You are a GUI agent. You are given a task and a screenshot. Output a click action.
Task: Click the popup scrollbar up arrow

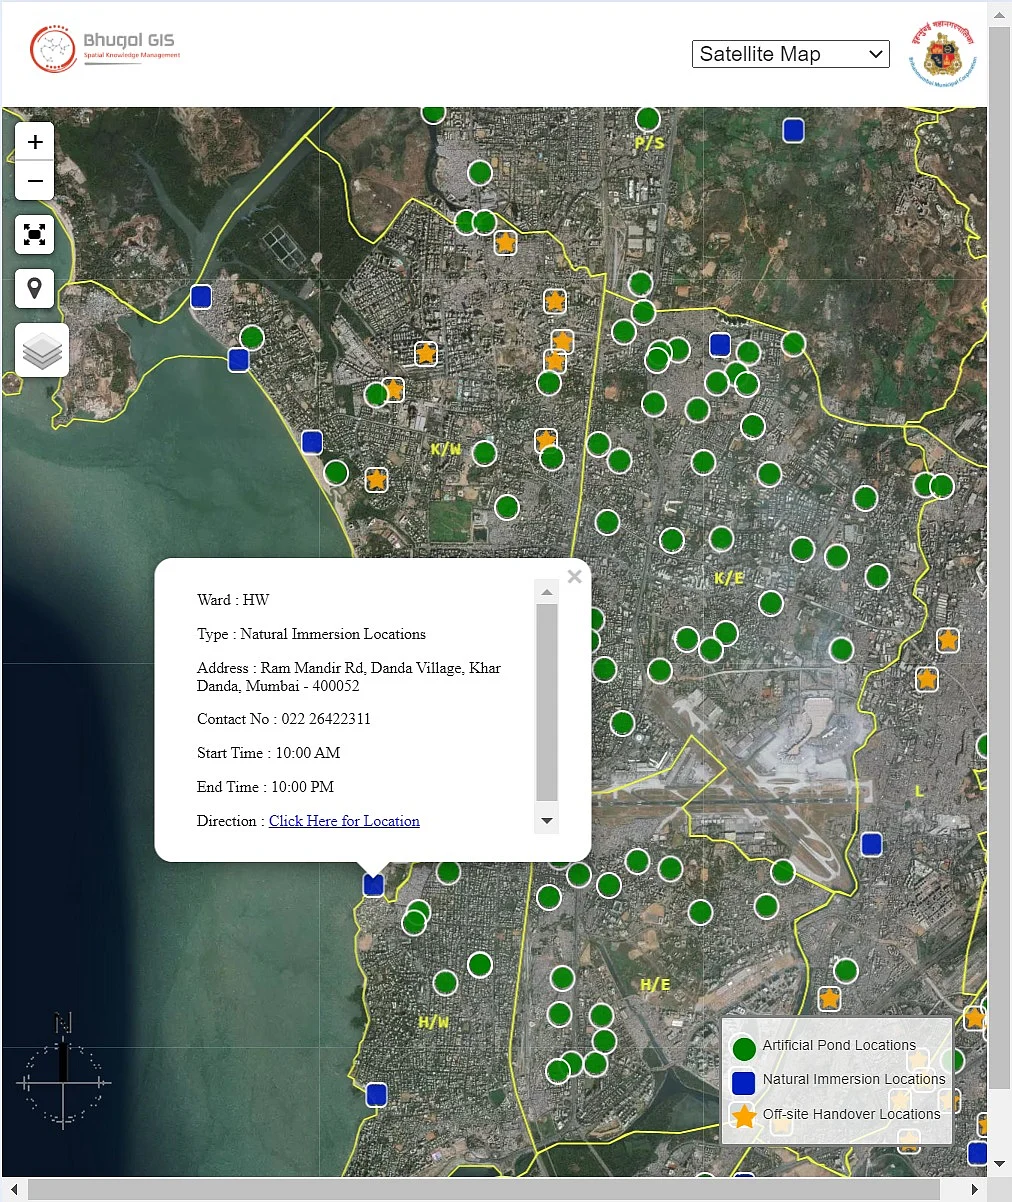(547, 592)
